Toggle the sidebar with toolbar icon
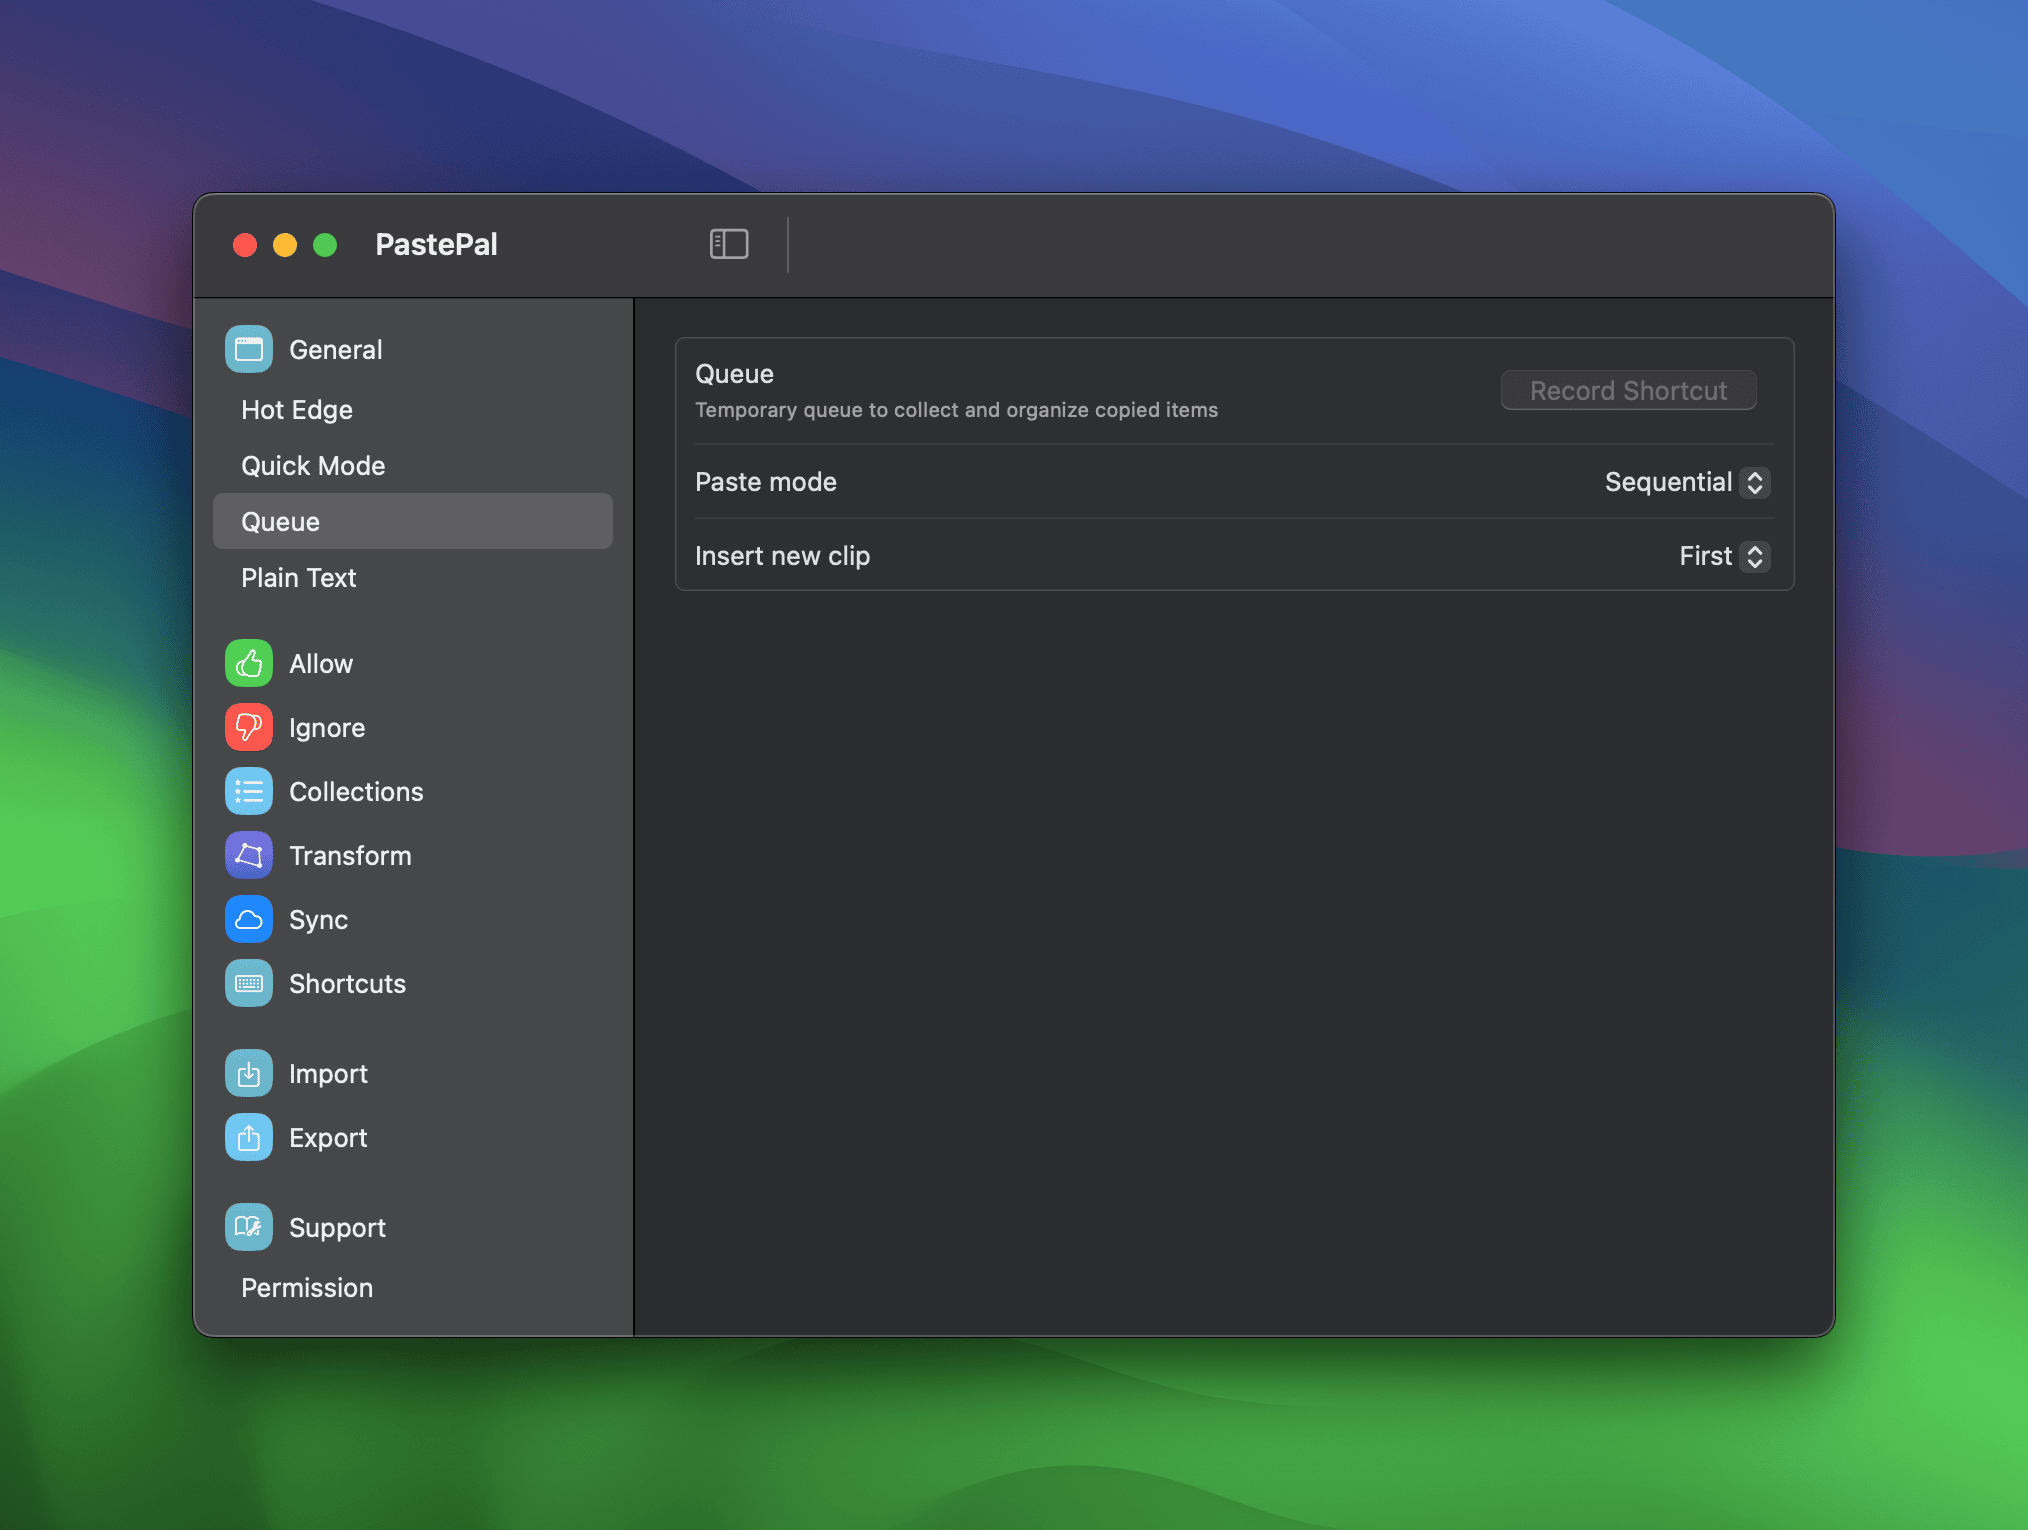 729,244
